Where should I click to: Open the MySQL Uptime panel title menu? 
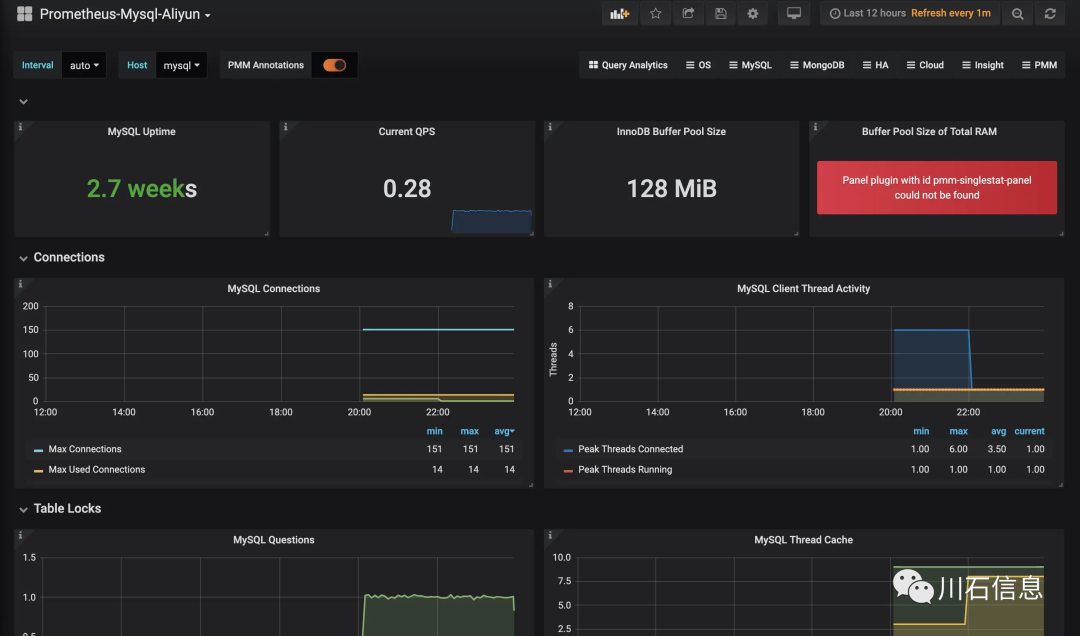coord(141,132)
